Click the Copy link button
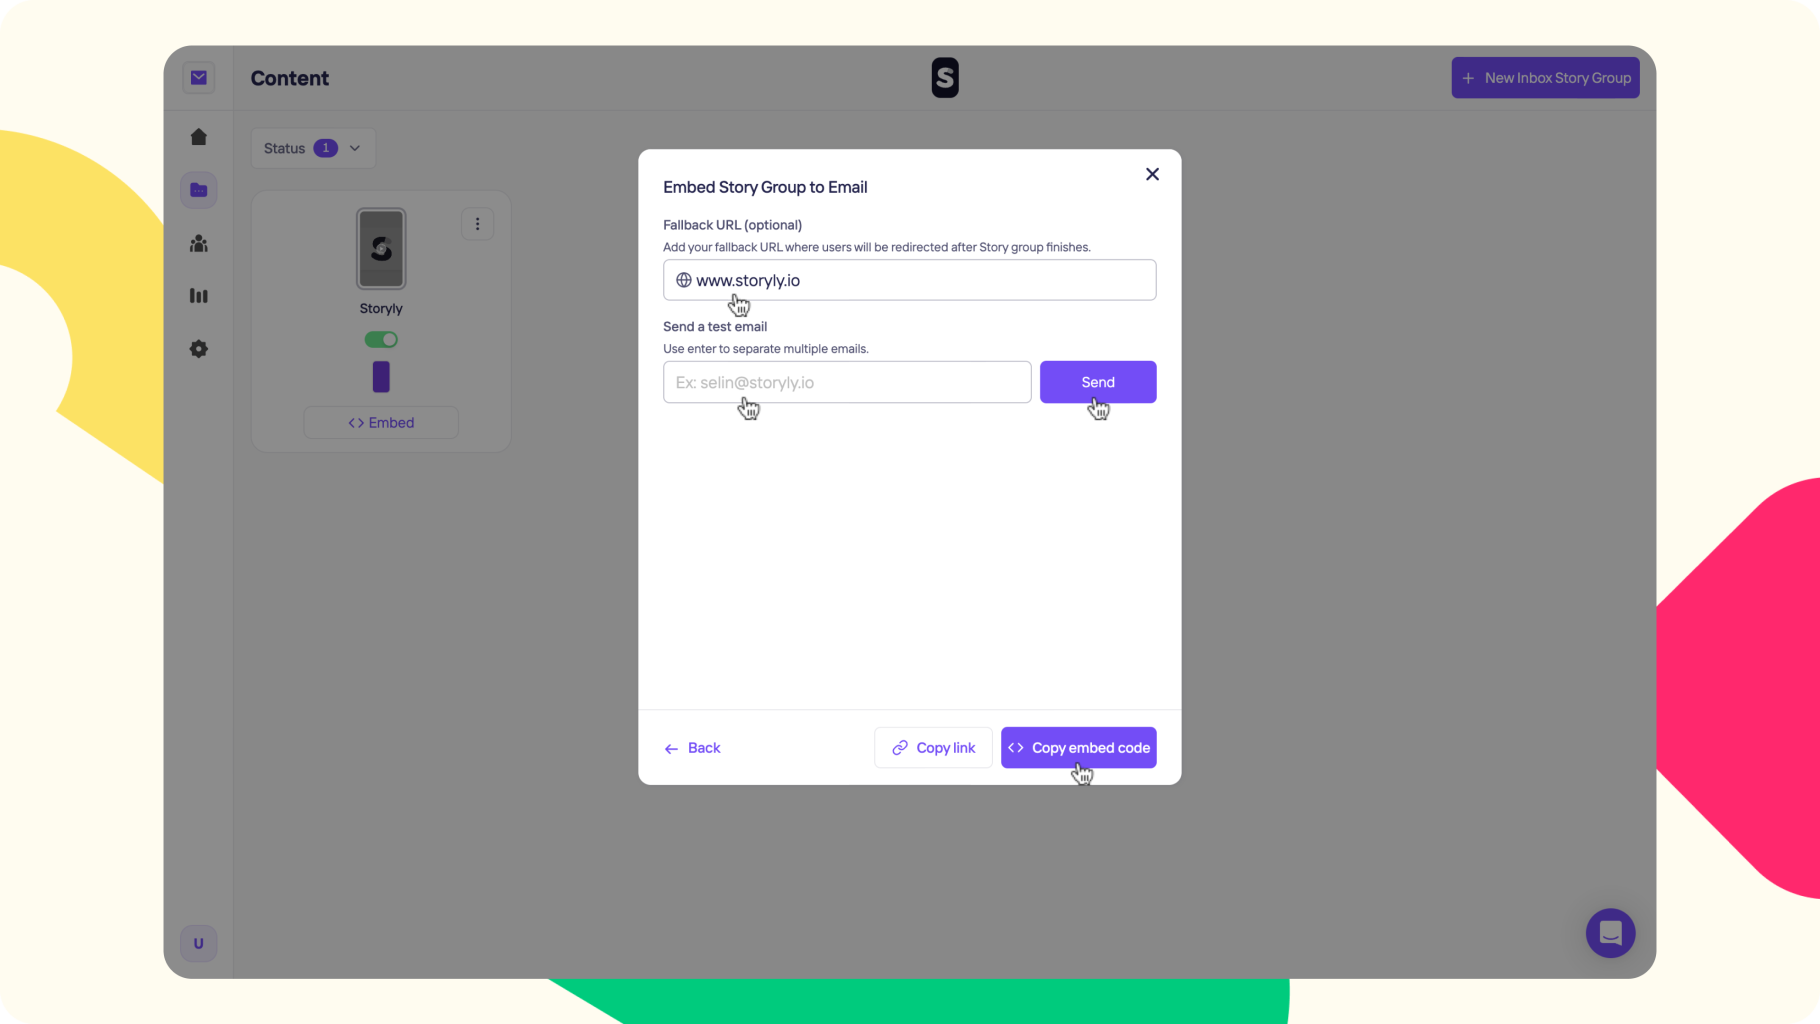This screenshot has height=1024, width=1820. [933, 748]
